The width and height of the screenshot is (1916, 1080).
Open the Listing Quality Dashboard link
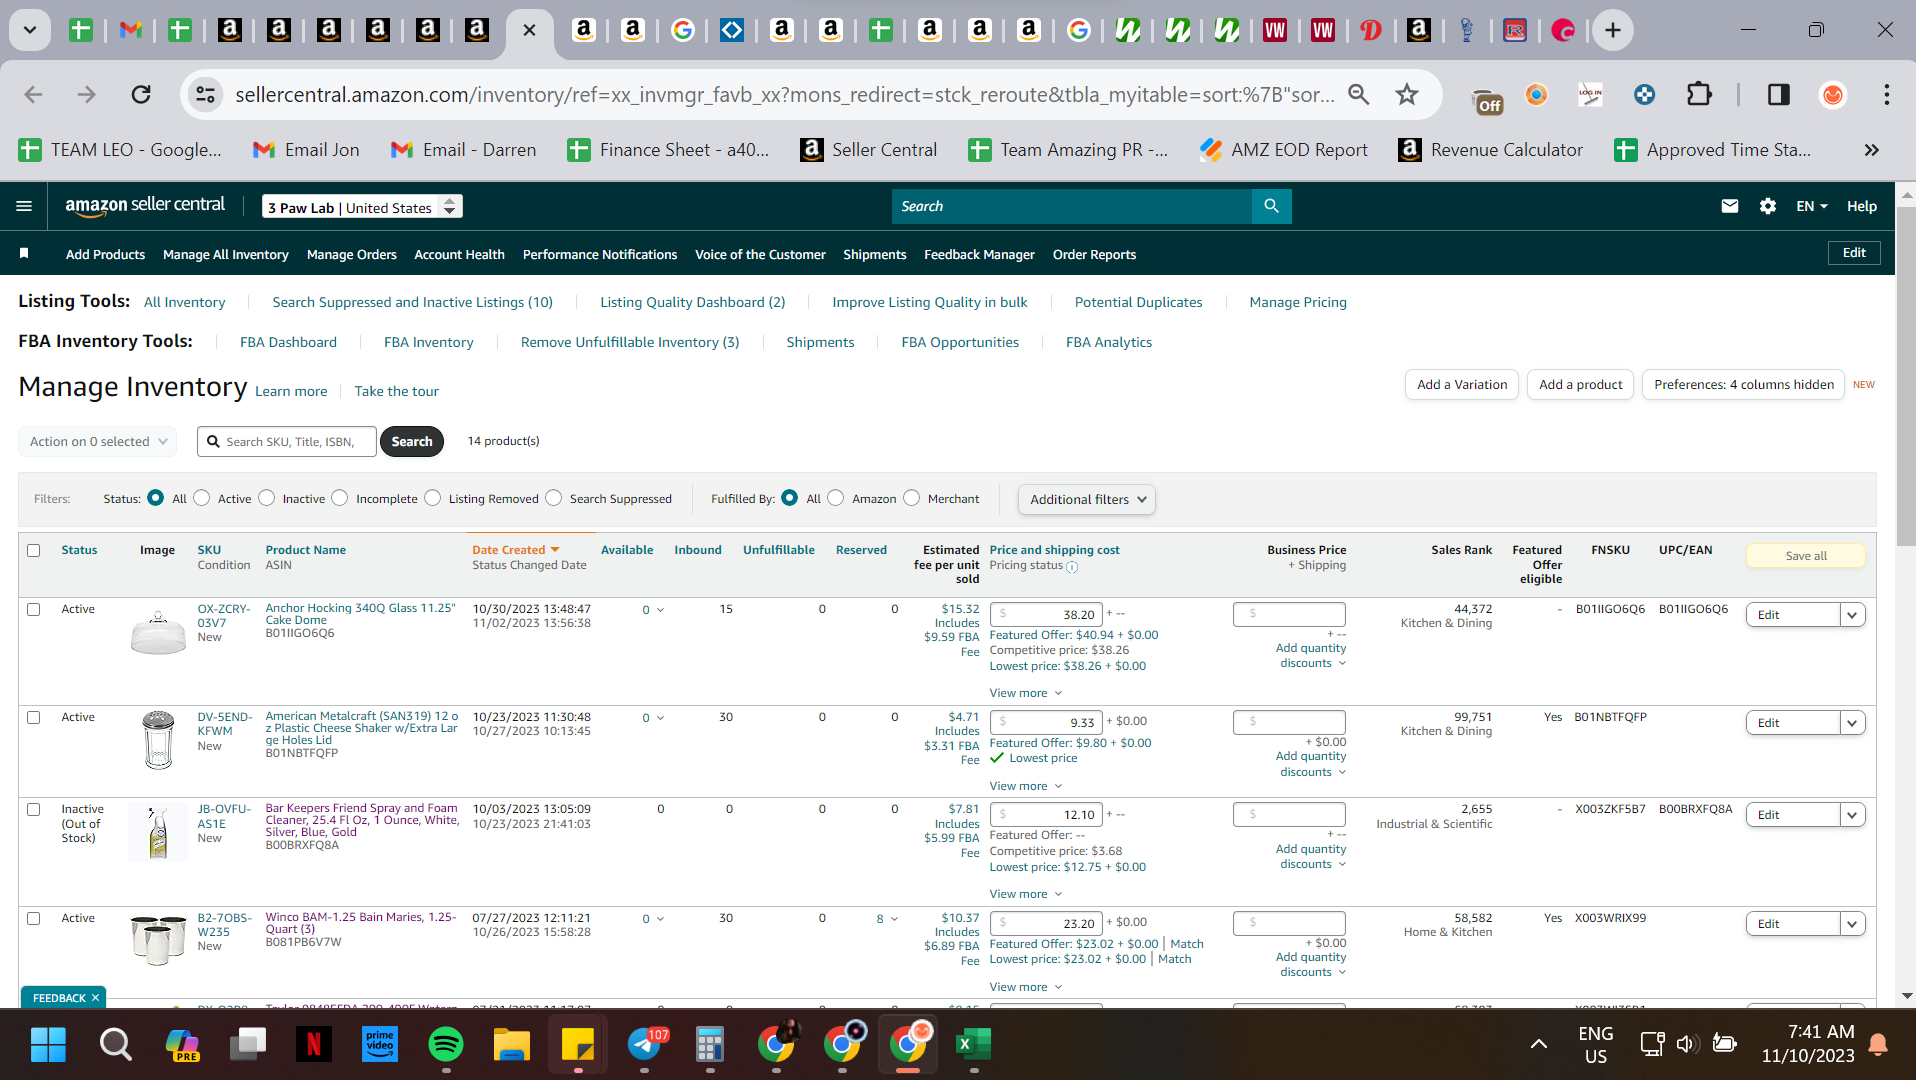pos(693,302)
